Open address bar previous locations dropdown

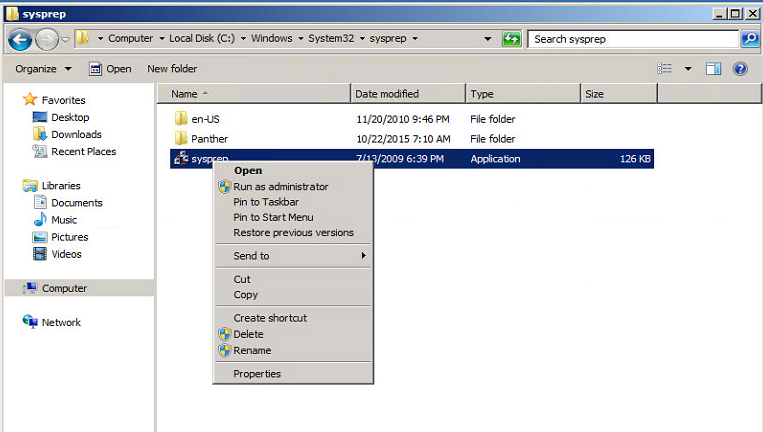coord(487,39)
